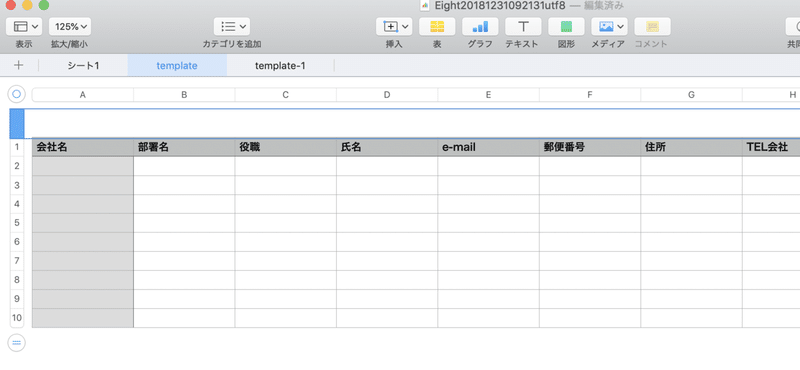Screen dimensions: 800x370
Task: Click the 郵便番号 header cell
Action: [x=590, y=147]
